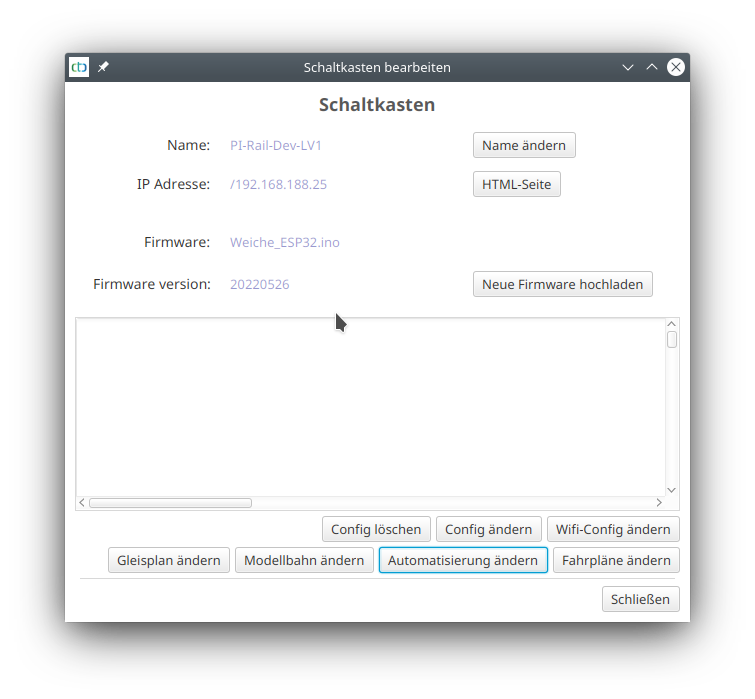
Task: Toggle the pin window icon
Action: (x=103, y=67)
